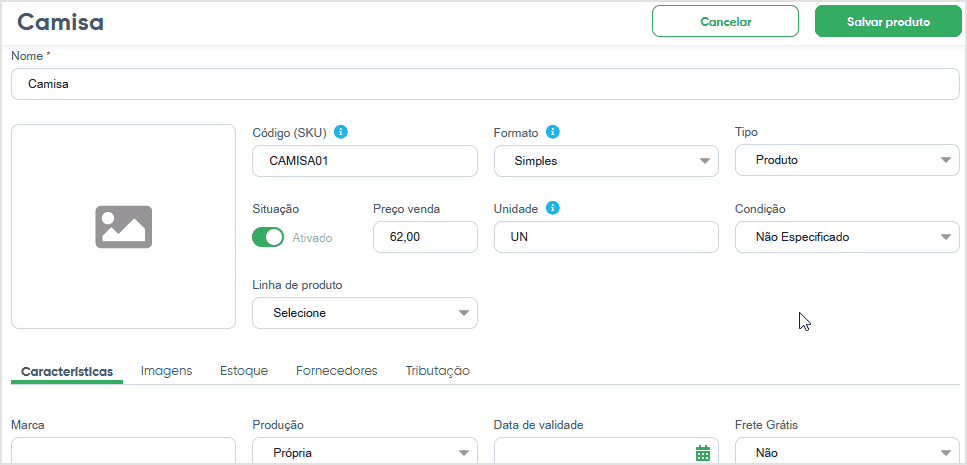Open the Estoque tab
Image resolution: width=967 pixels, height=465 pixels.
(x=244, y=371)
